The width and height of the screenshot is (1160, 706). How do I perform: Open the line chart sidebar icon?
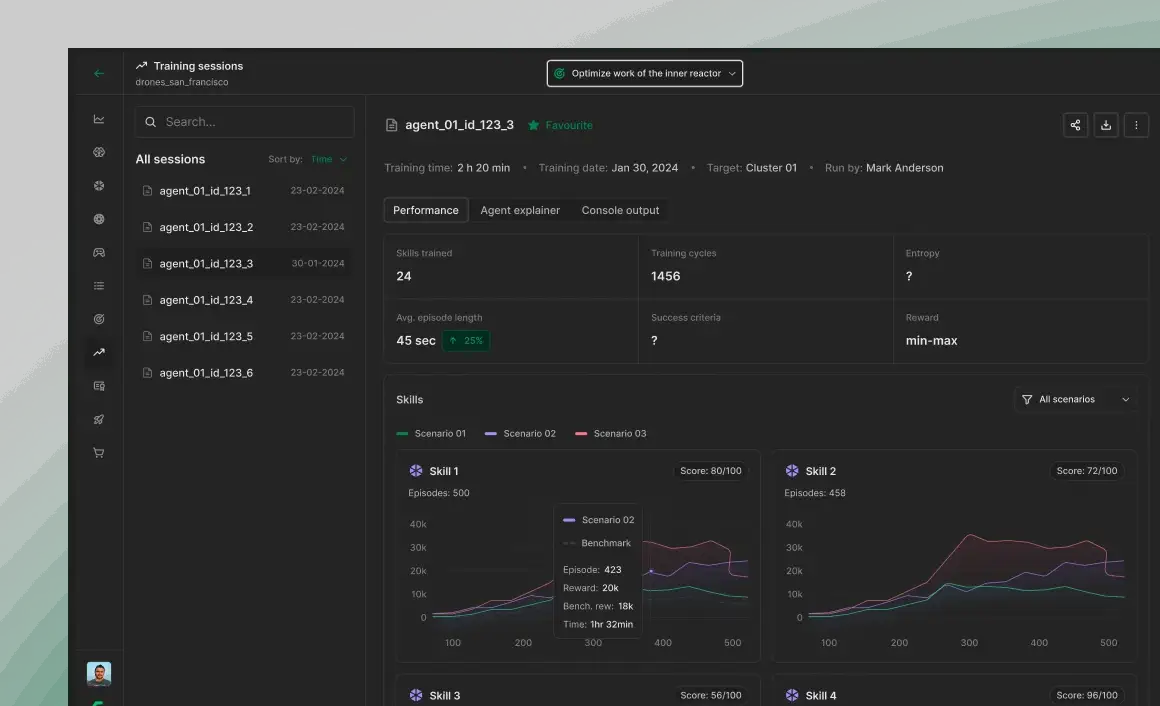point(98,119)
